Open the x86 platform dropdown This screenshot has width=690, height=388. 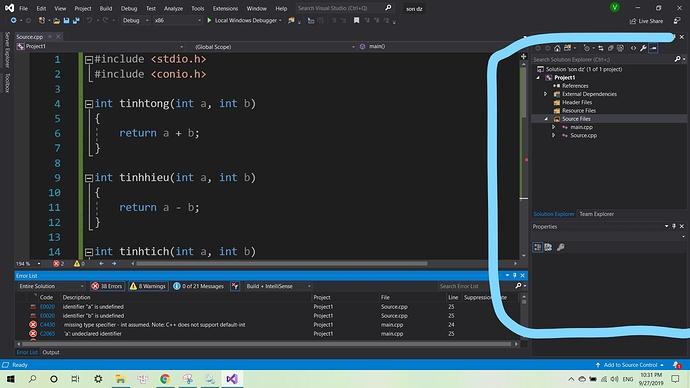tap(177, 20)
